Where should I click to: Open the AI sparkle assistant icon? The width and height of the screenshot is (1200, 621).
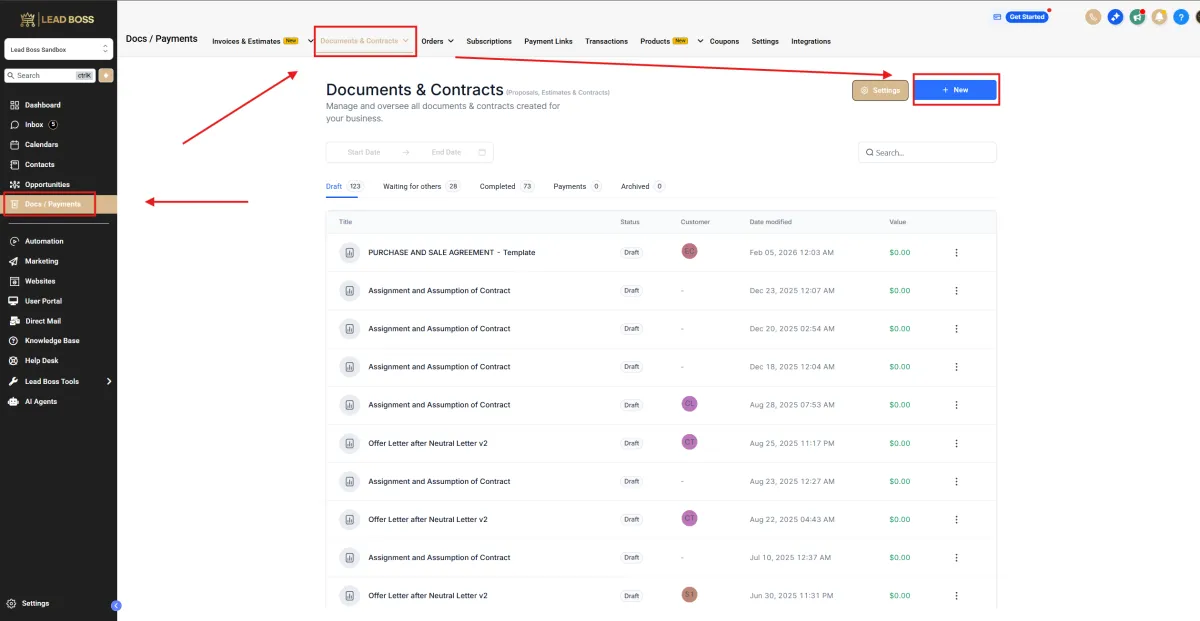point(1115,17)
